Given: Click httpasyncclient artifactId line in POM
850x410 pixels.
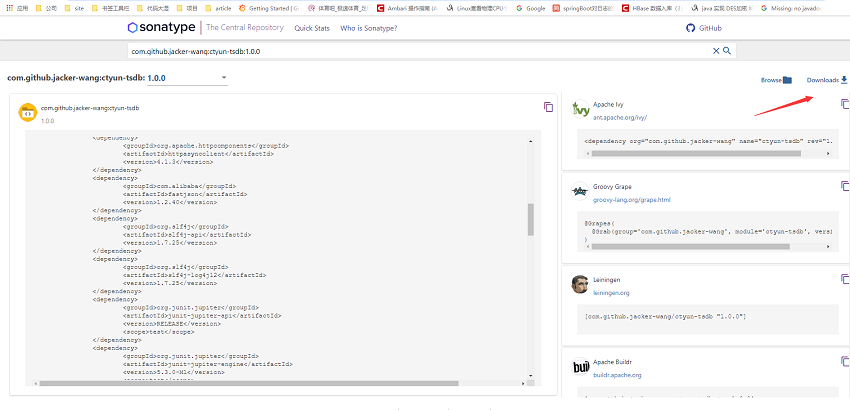Looking at the screenshot, I should pos(198,154).
